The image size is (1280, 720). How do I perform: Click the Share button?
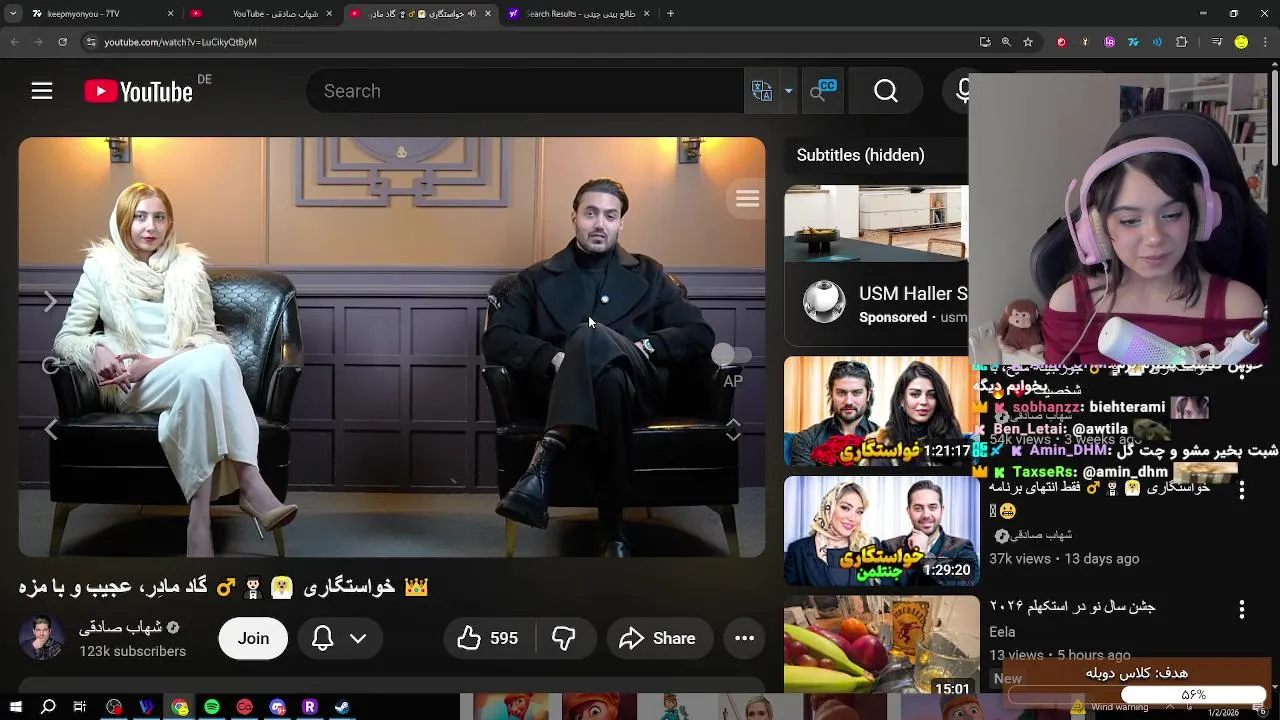[658, 638]
